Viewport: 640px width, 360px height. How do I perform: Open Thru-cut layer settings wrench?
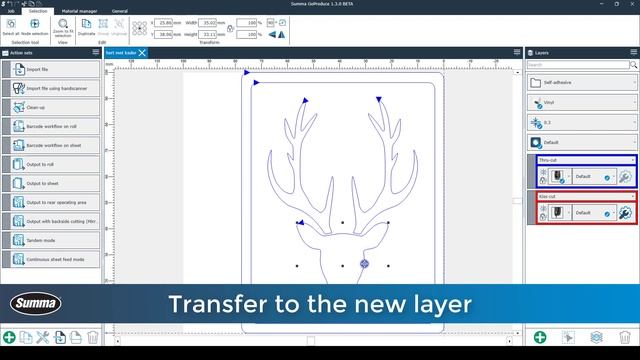coord(625,177)
